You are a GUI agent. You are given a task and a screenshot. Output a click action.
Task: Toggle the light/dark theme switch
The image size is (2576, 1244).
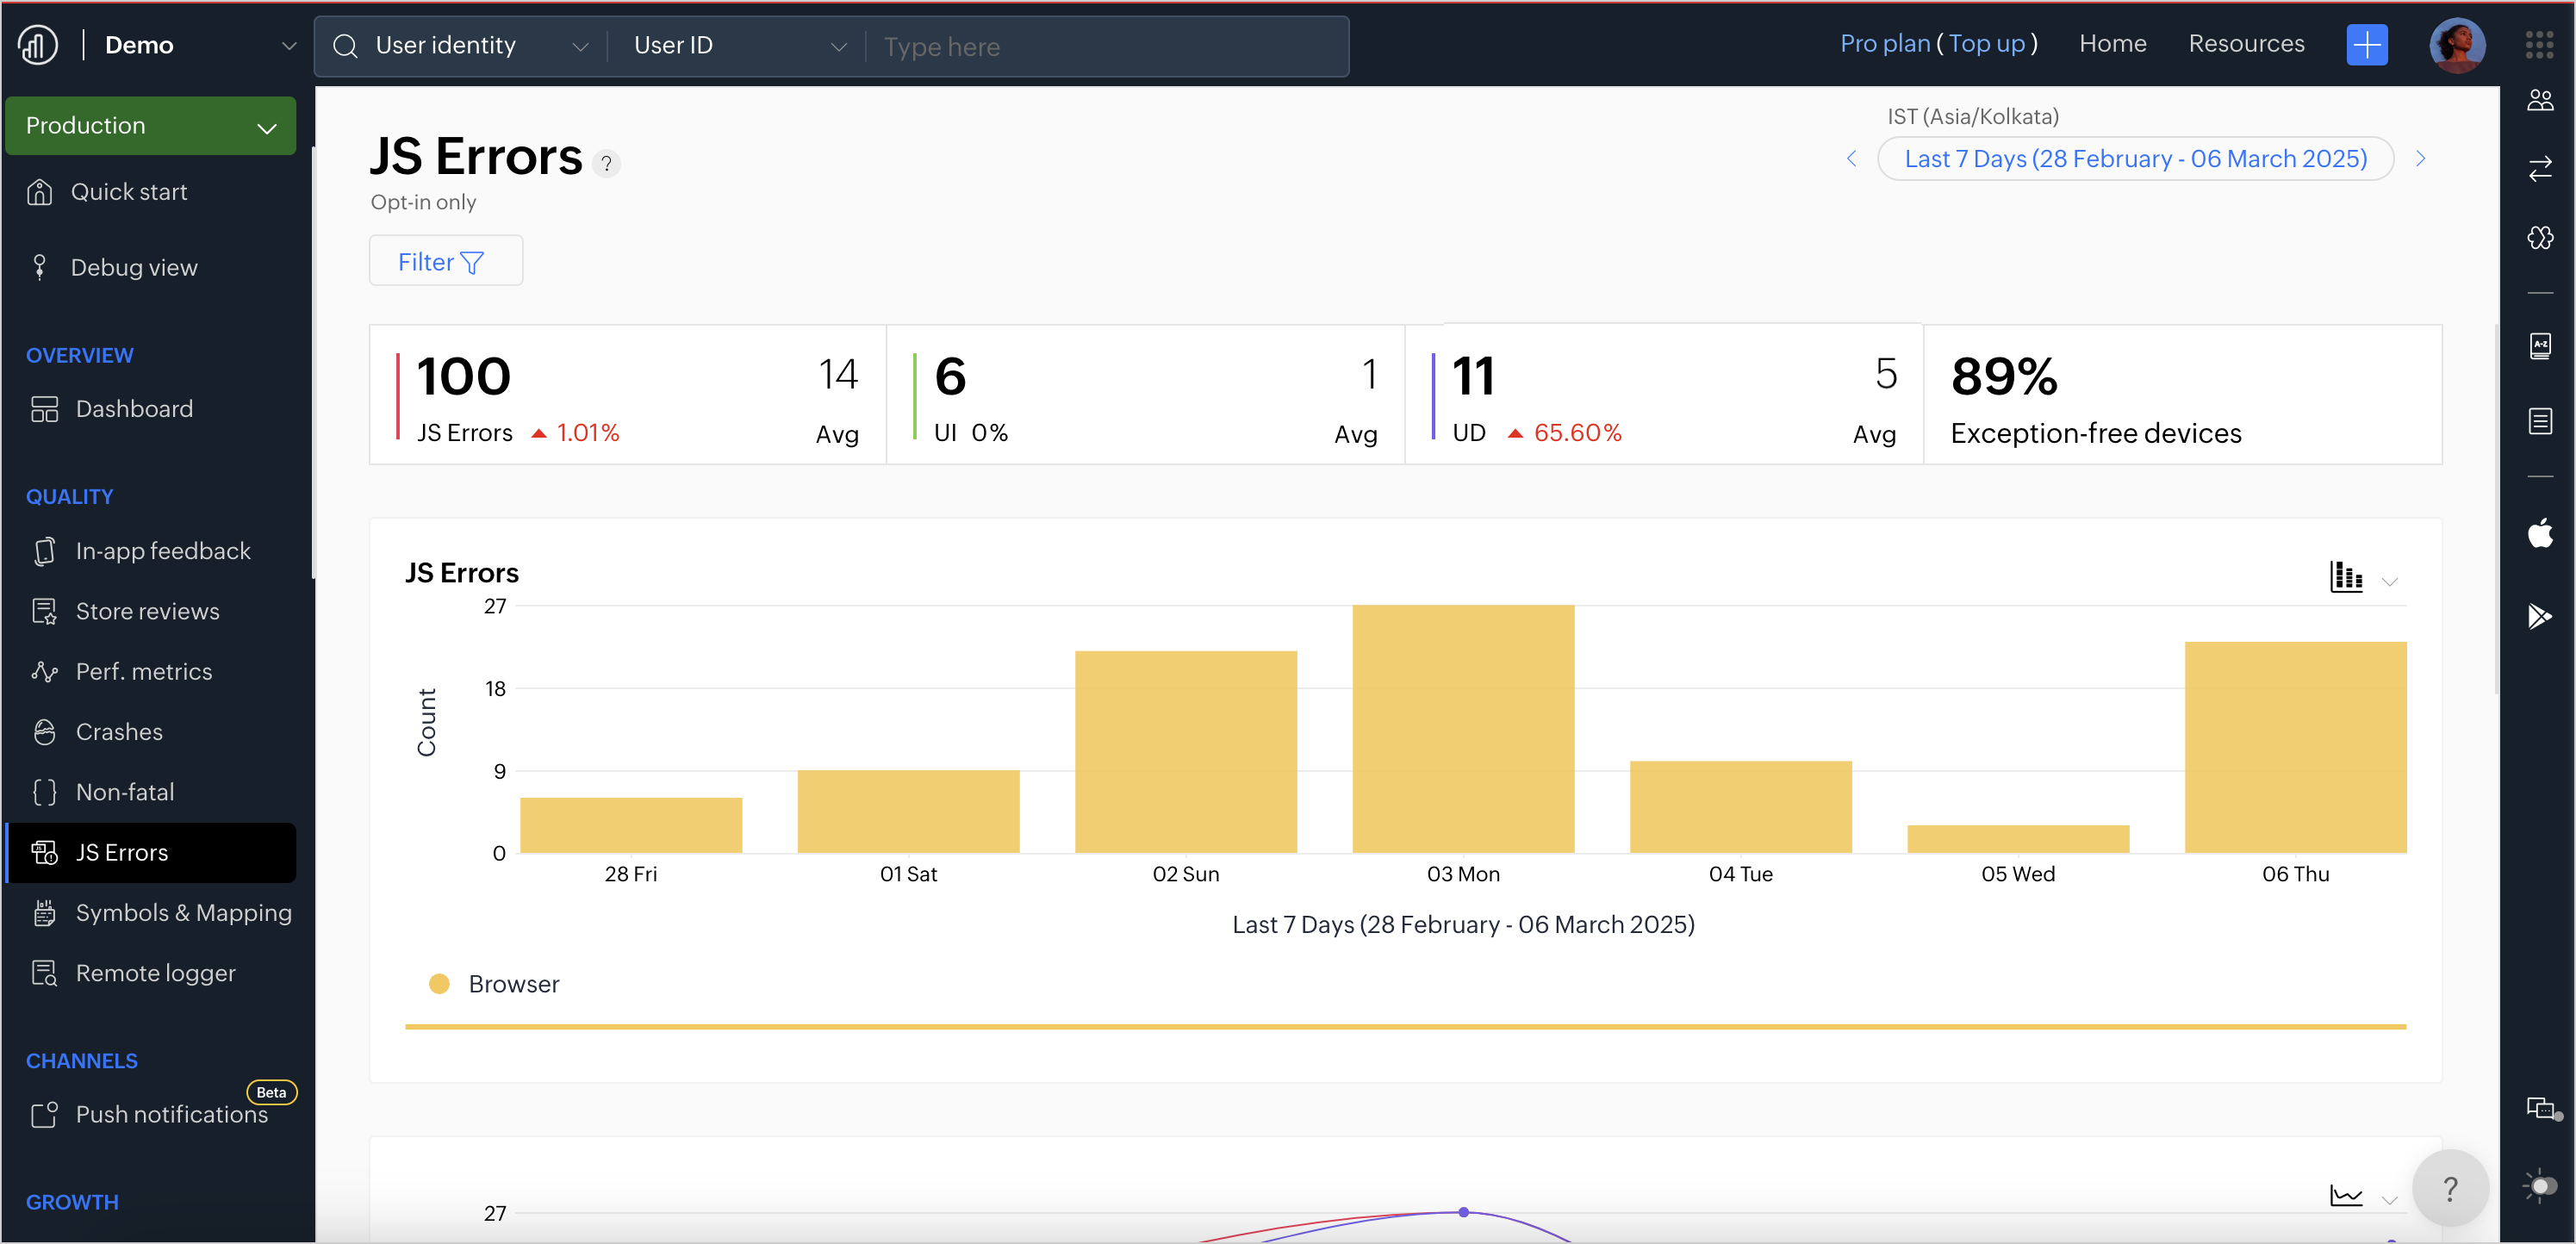pyautogui.click(x=2539, y=1186)
